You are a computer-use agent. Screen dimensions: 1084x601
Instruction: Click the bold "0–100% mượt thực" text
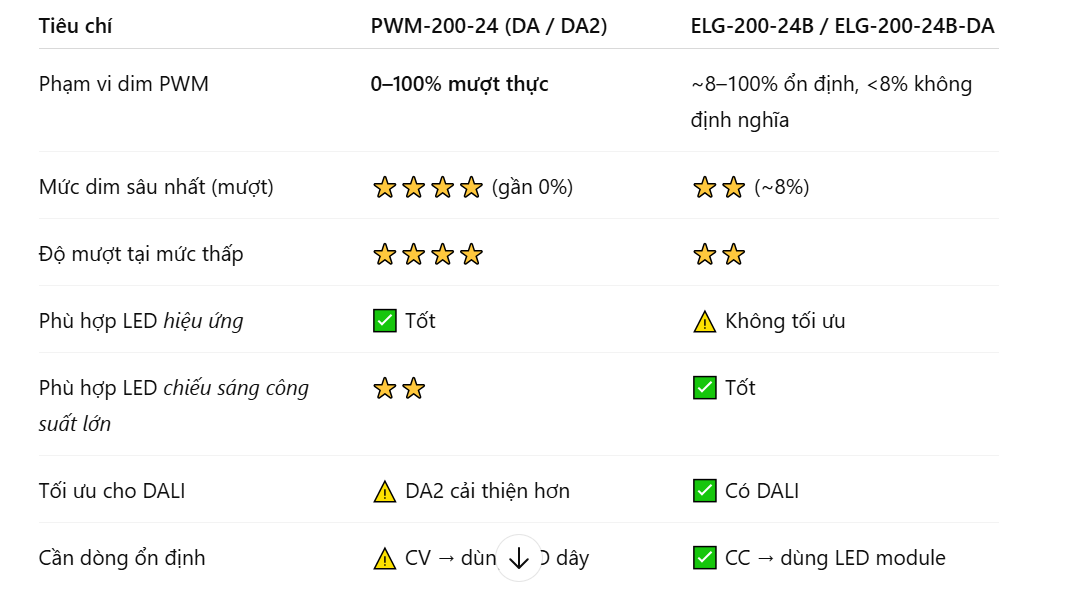459,84
